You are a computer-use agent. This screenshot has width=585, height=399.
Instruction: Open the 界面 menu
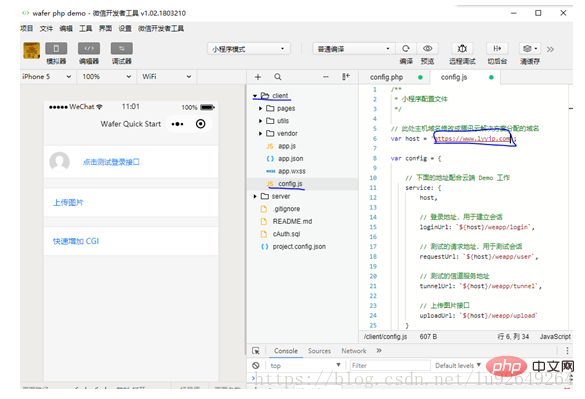click(x=105, y=28)
